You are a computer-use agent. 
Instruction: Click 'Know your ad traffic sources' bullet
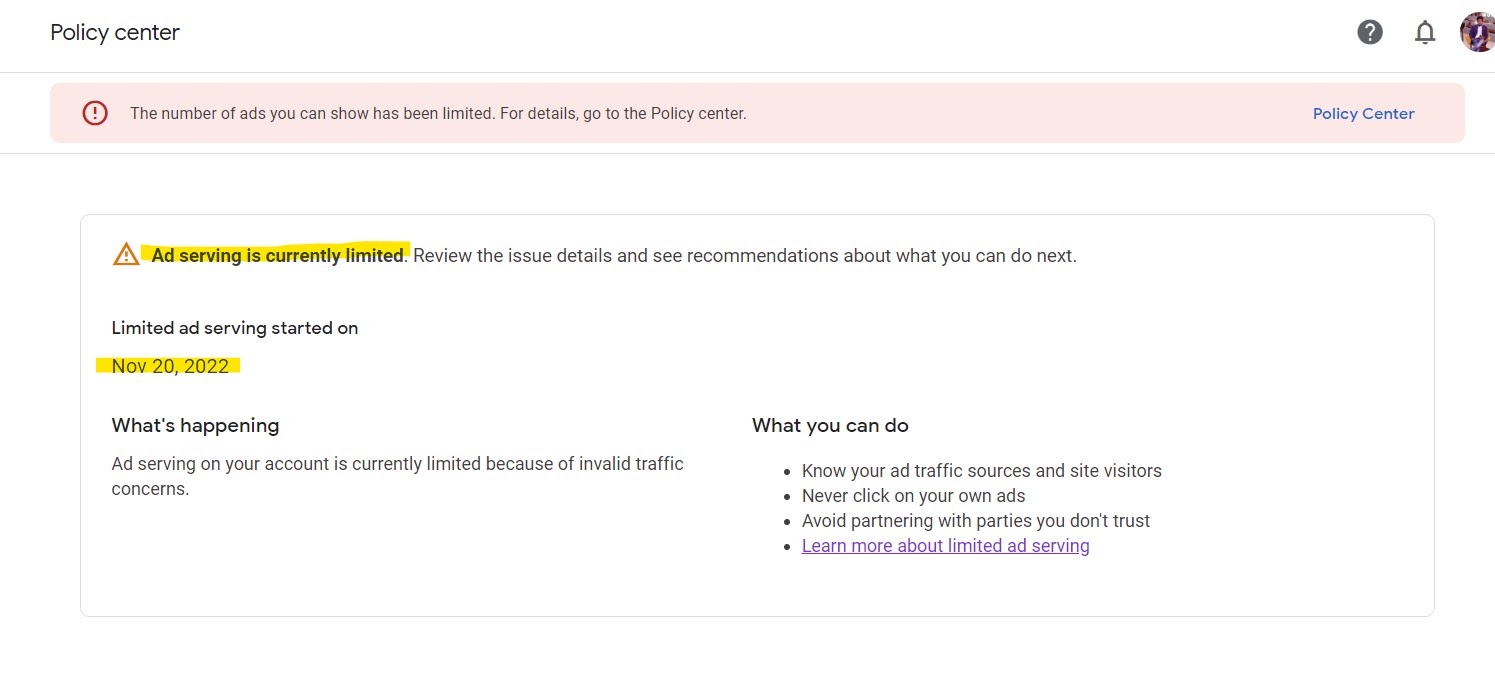[981, 471]
